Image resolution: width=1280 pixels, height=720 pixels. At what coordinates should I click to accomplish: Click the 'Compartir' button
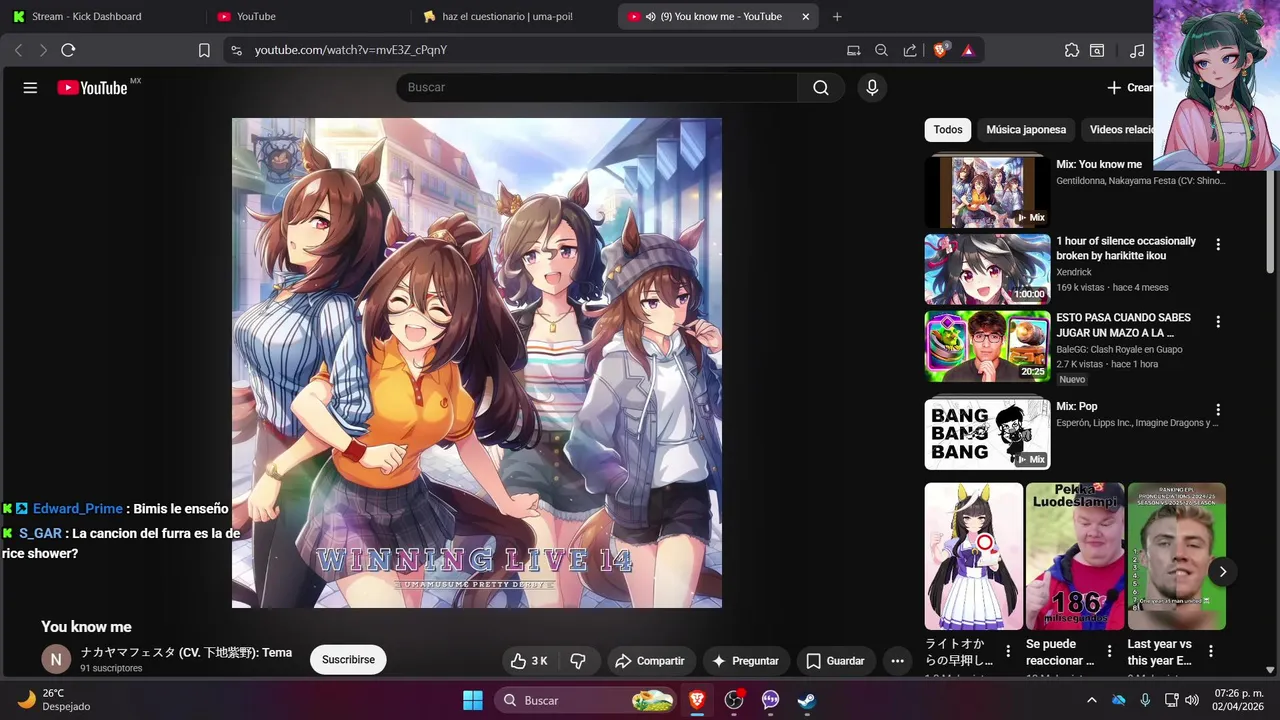pyautogui.click(x=651, y=661)
